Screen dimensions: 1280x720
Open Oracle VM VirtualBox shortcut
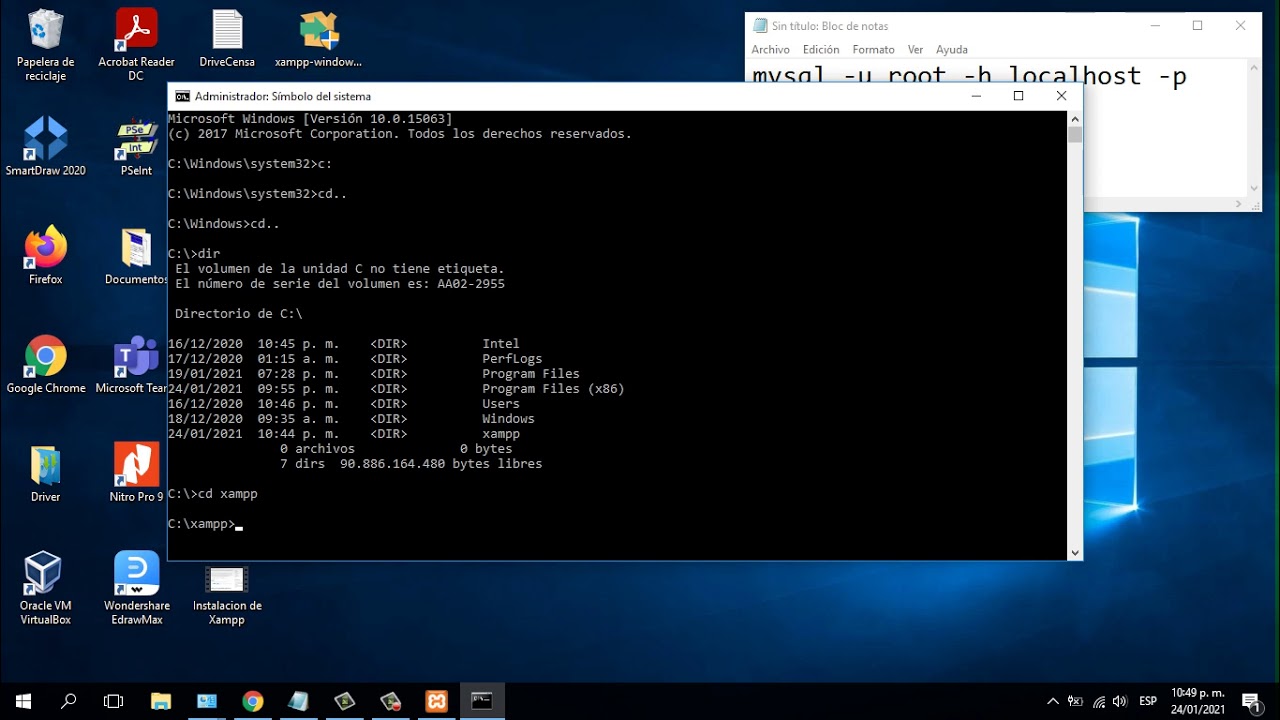45,589
